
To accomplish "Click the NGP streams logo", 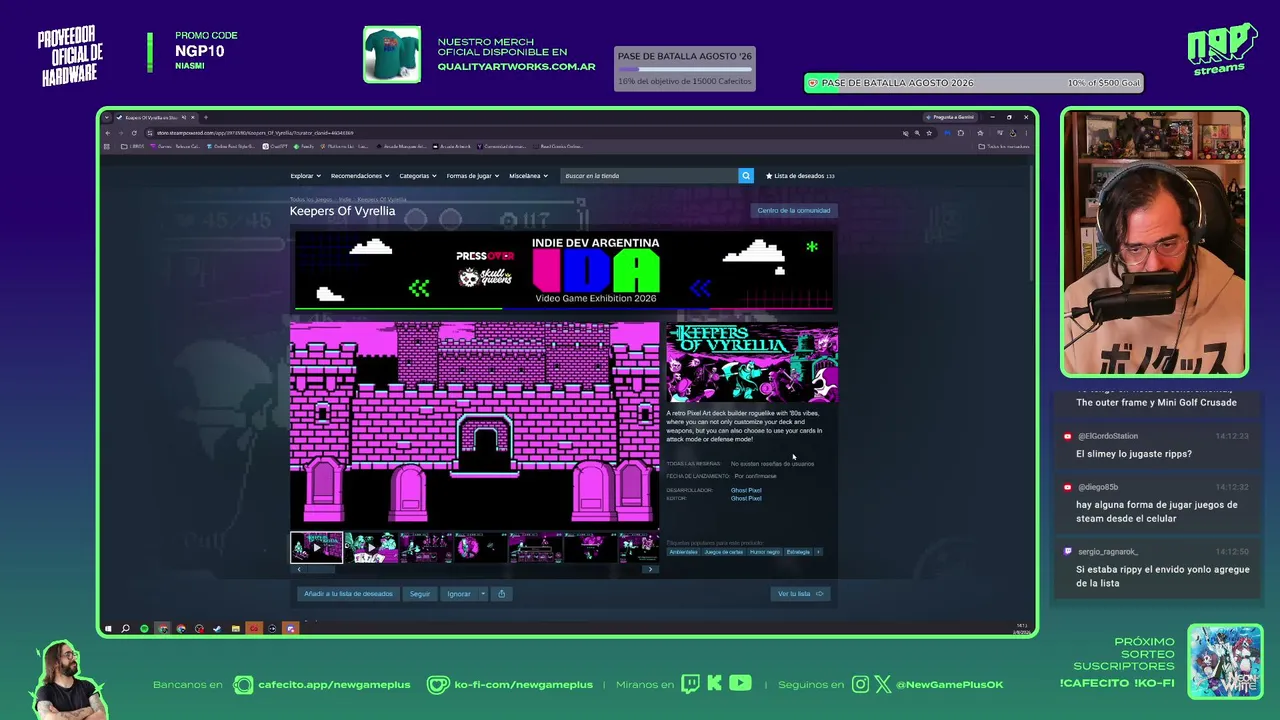I will coord(1221,49).
